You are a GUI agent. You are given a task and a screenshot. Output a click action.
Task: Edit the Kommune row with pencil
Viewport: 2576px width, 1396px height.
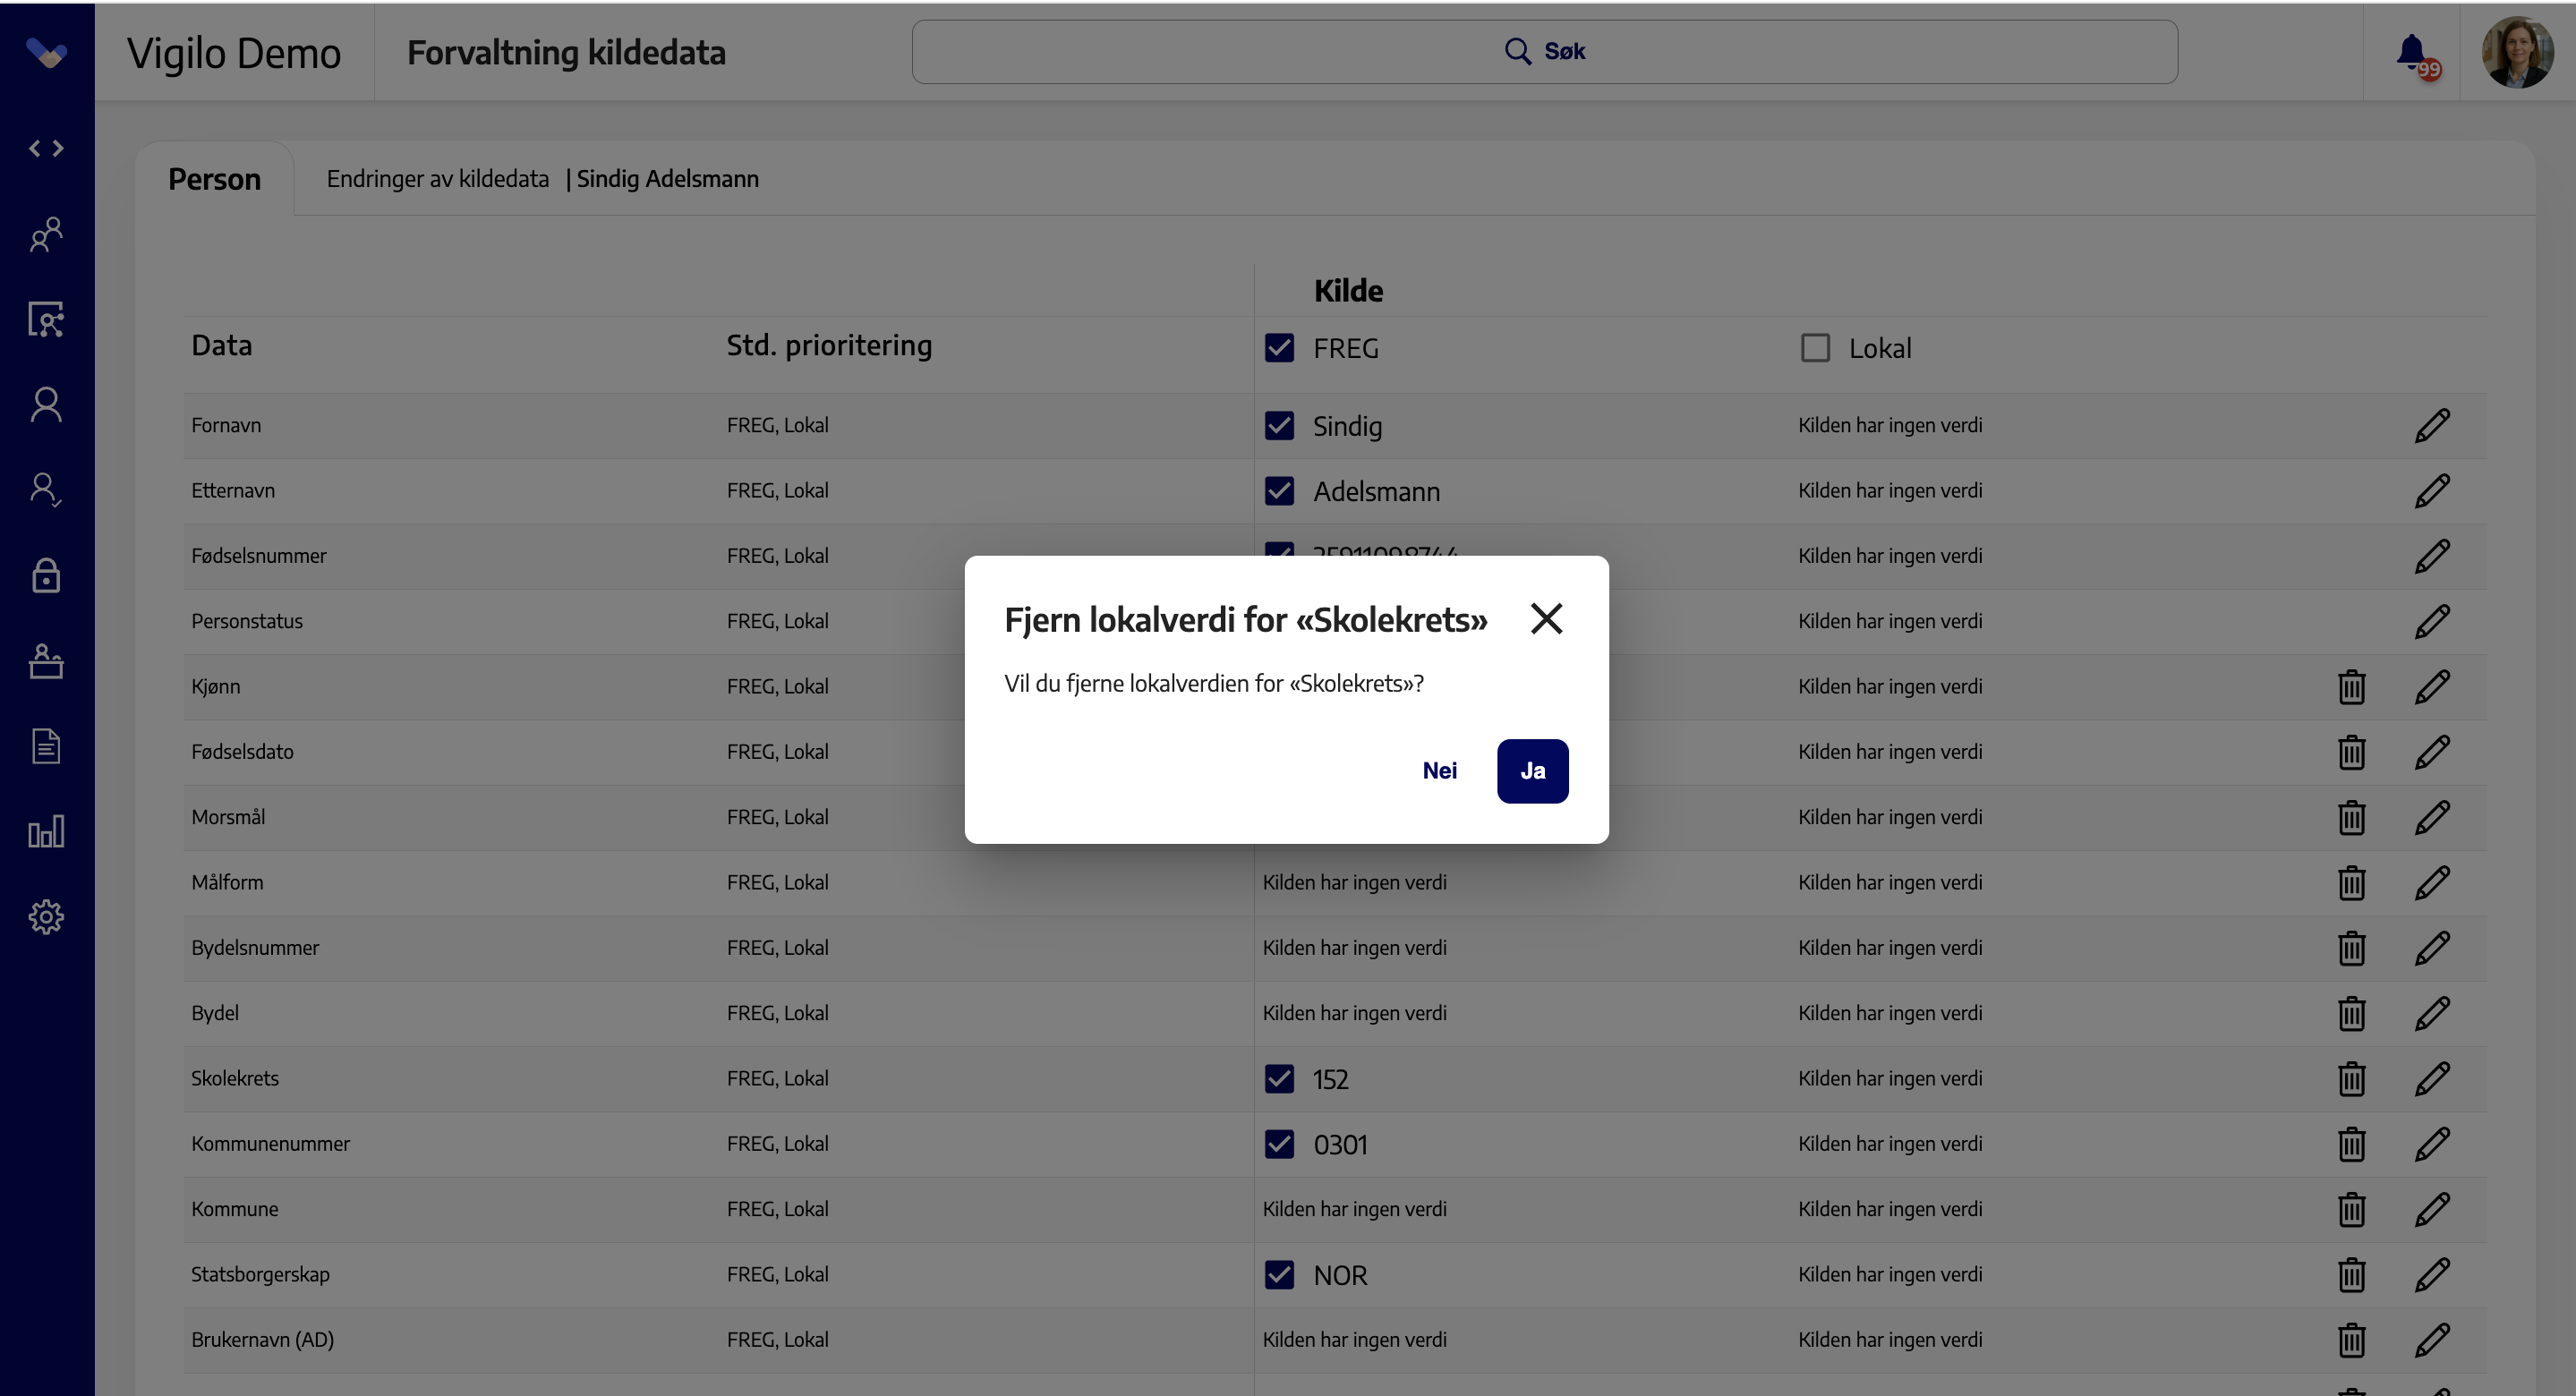[2432, 1210]
